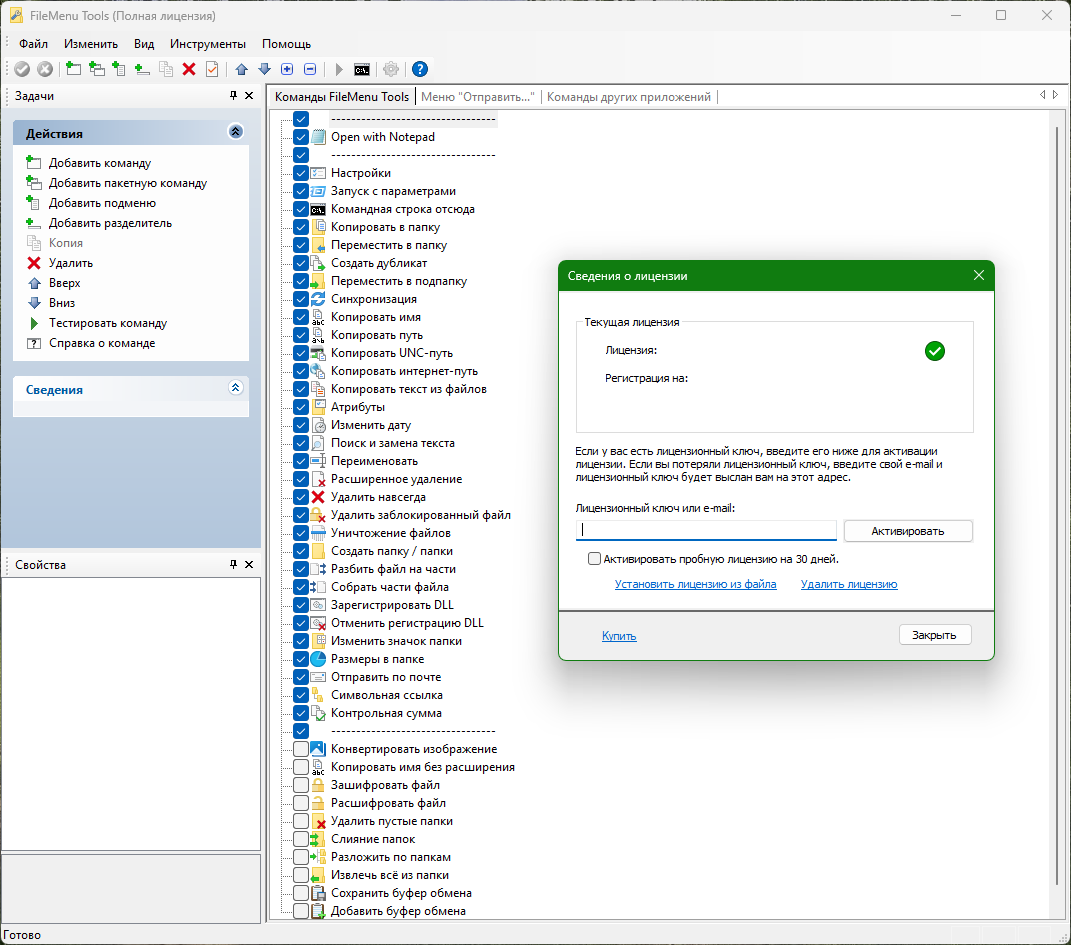Click the red Delete X toolbar icon
This screenshot has width=1071, height=945.
click(189, 69)
